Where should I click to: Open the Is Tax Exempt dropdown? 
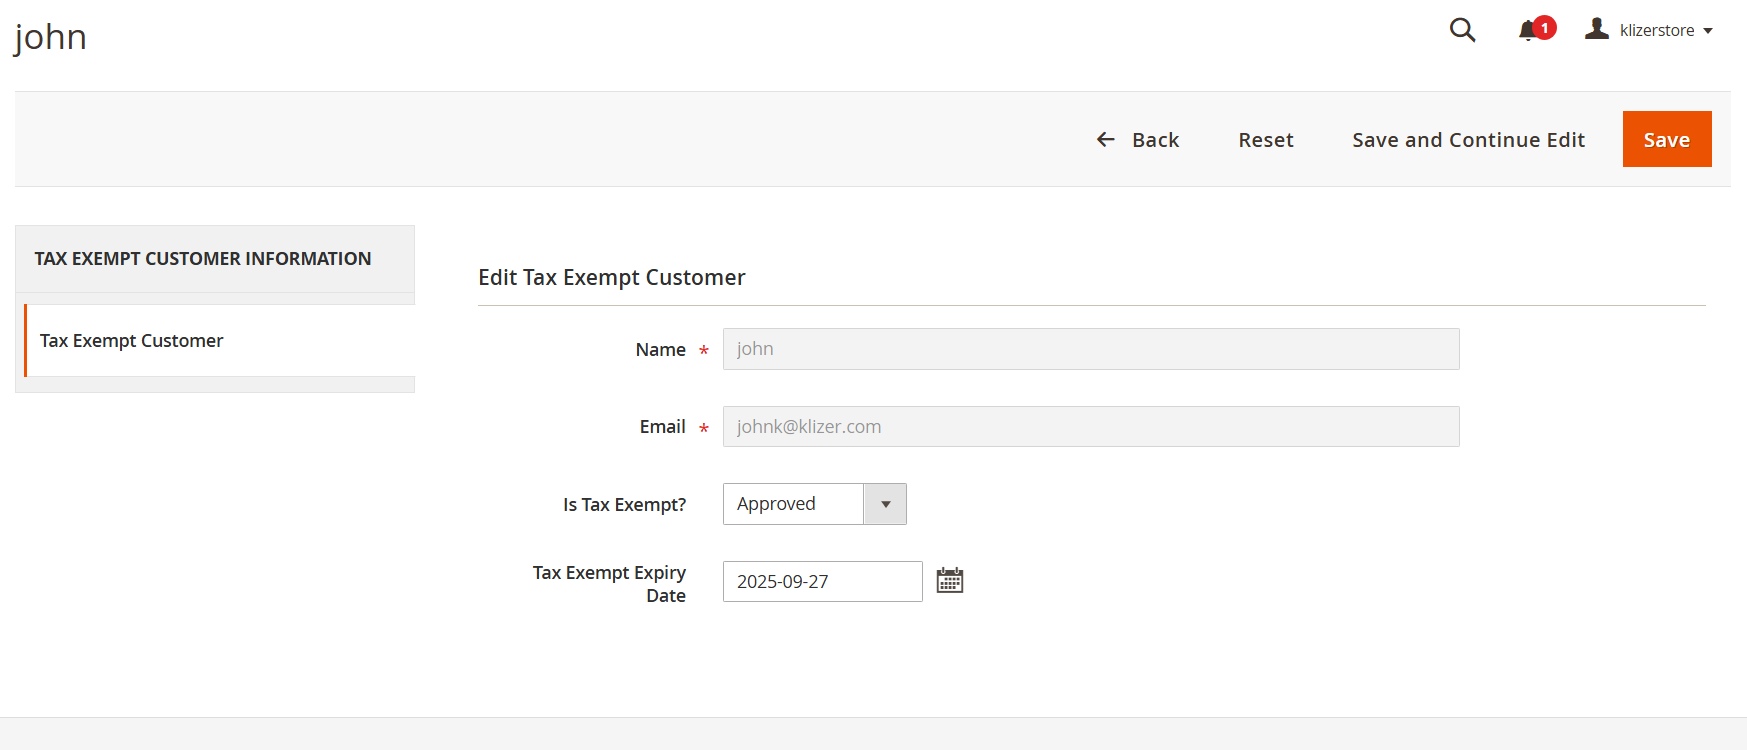coord(814,504)
